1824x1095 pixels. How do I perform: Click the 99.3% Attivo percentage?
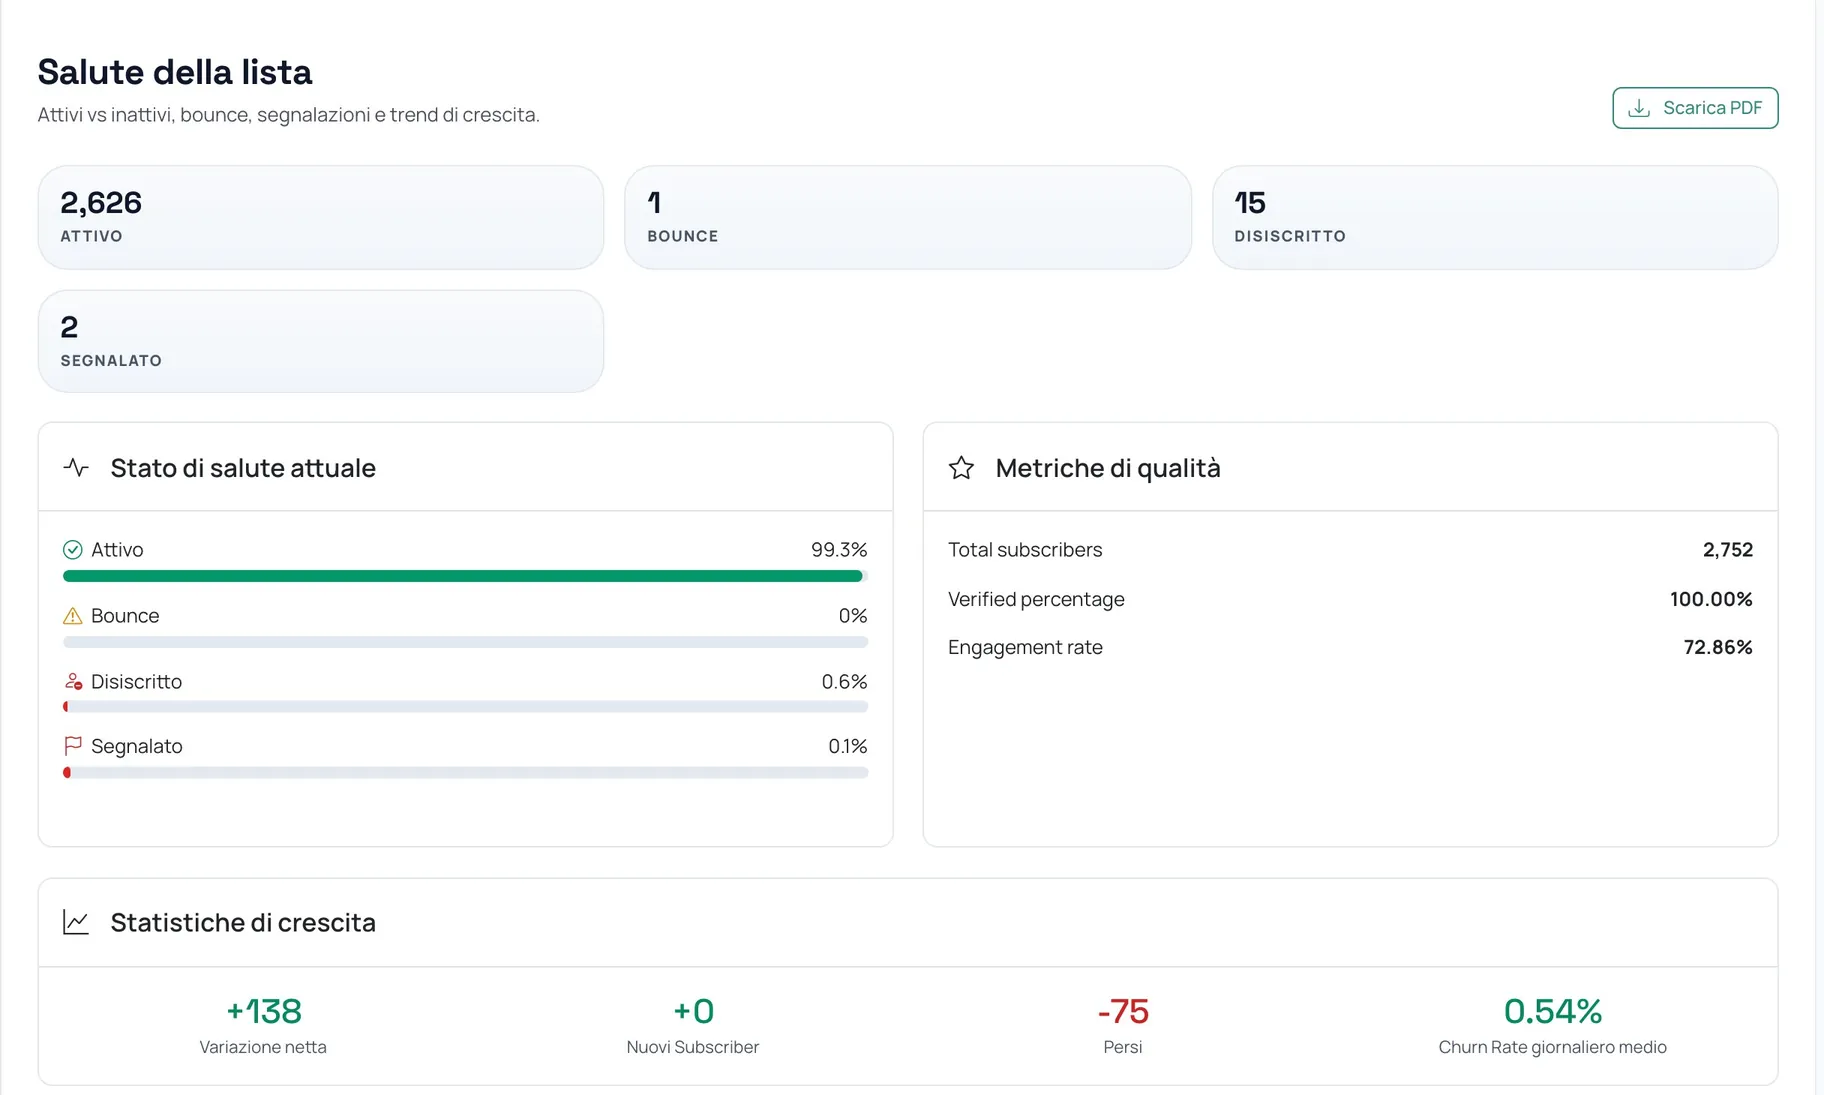coord(839,550)
